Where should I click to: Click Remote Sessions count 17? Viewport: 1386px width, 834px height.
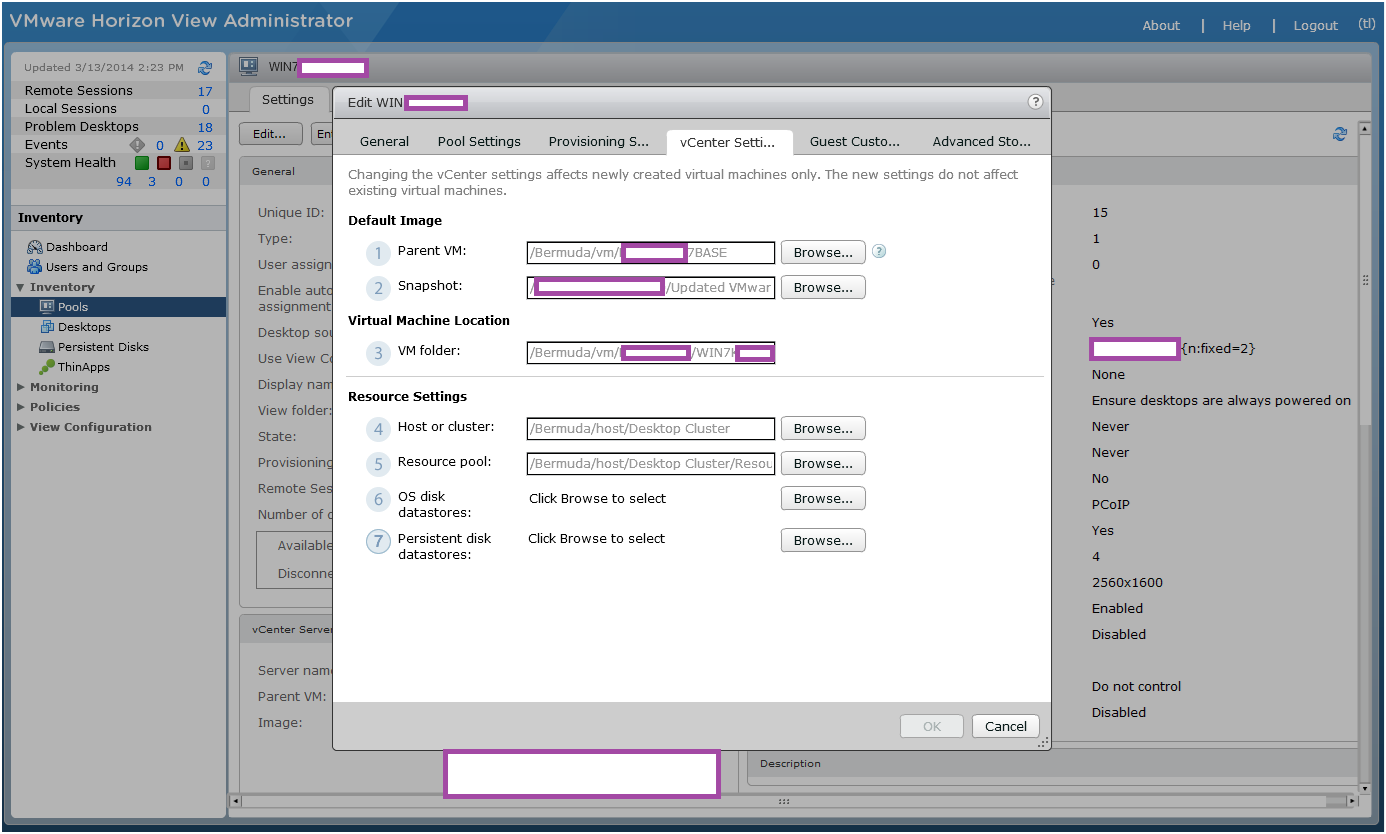(205, 91)
